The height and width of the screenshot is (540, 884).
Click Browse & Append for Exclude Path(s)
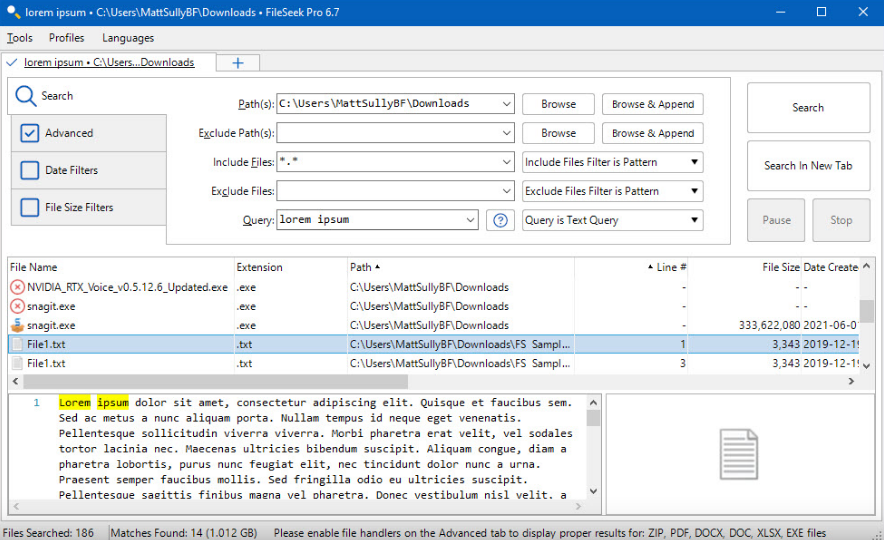(x=653, y=133)
